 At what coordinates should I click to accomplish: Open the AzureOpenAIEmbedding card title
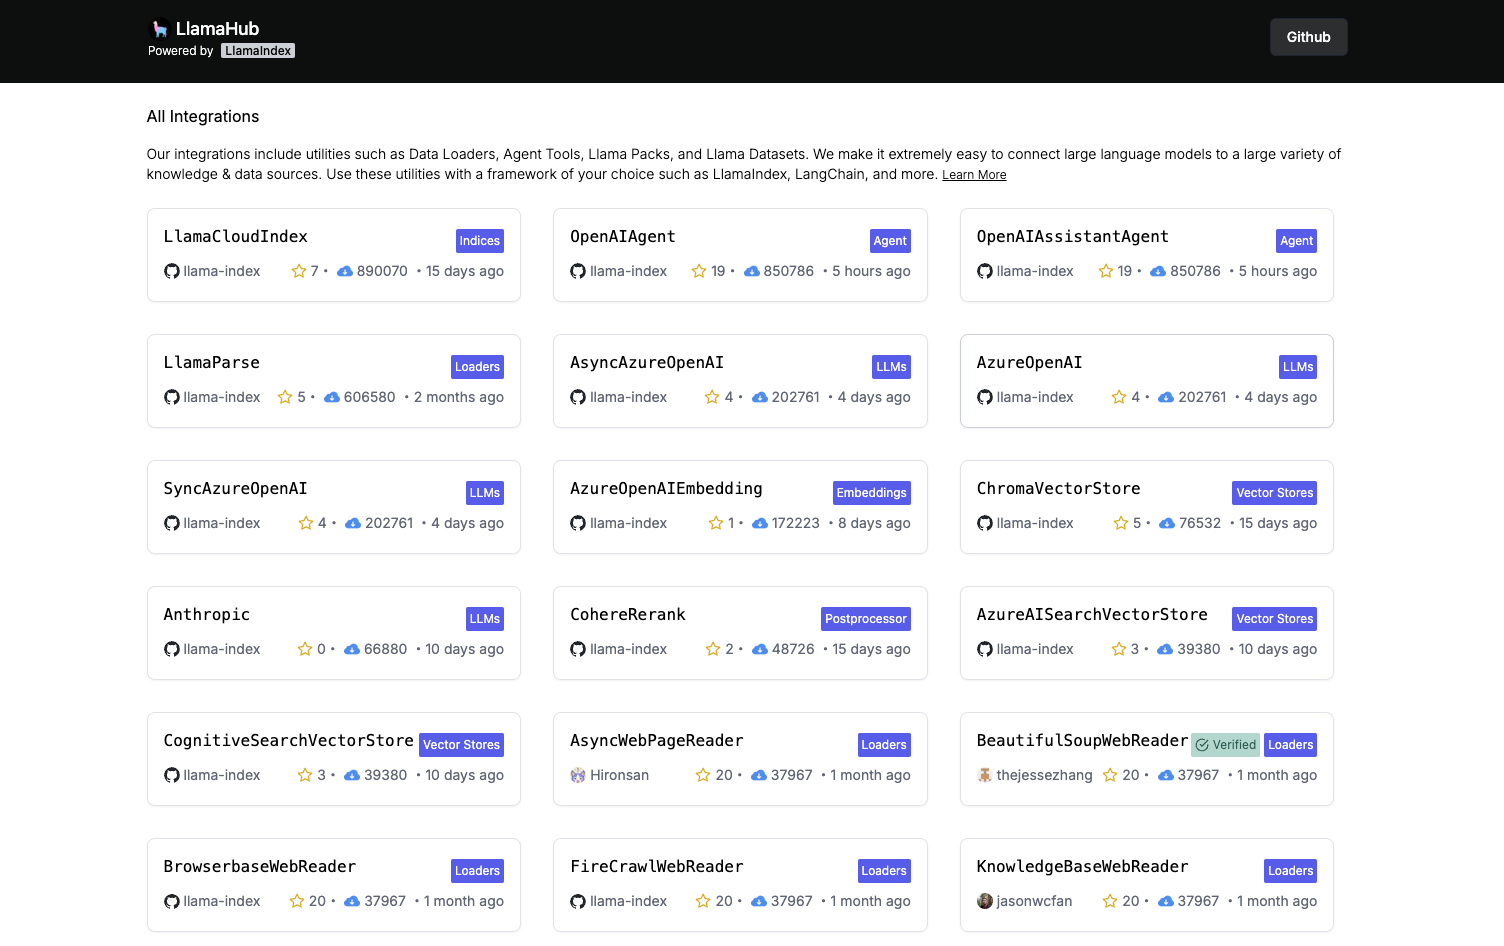(666, 489)
